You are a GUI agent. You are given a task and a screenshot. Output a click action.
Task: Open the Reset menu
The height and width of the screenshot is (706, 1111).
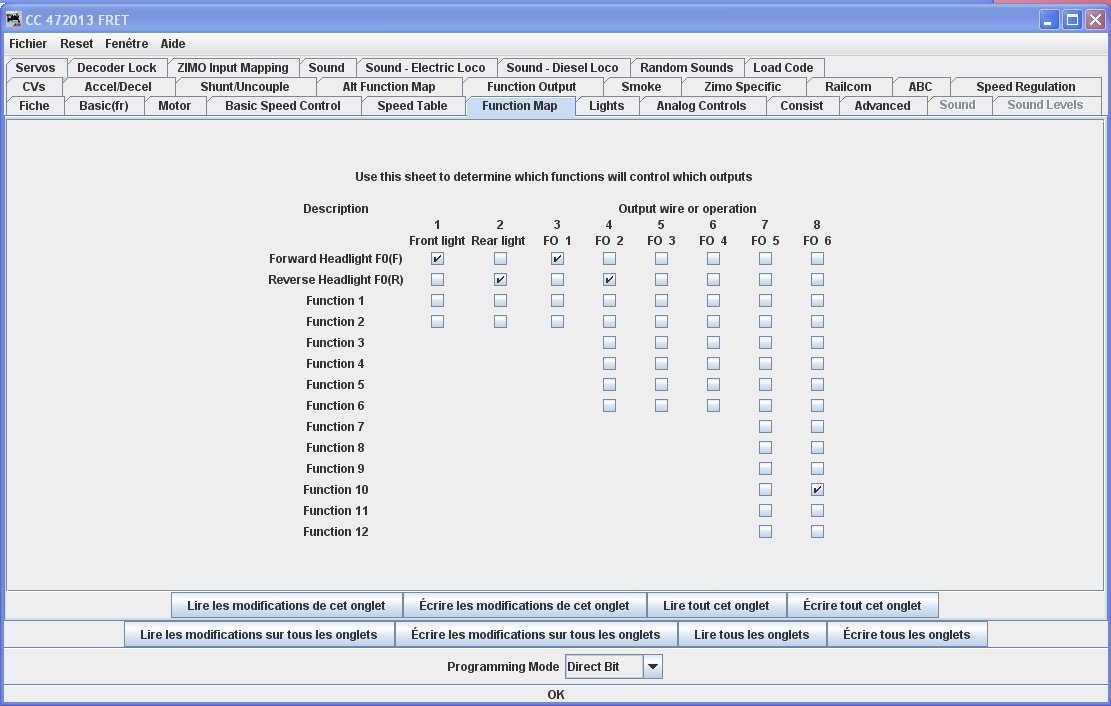click(x=77, y=43)
